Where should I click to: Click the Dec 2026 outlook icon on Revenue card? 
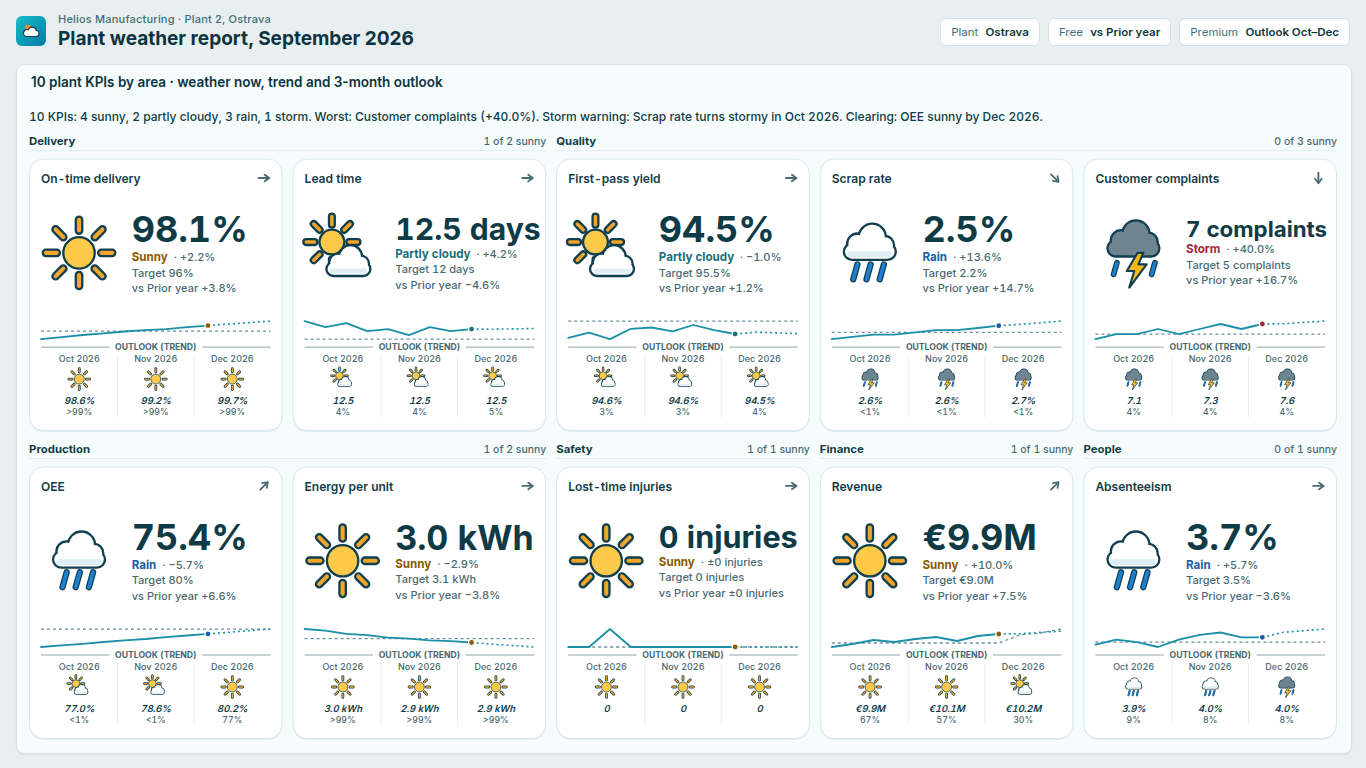click(x=1022, y=685)
